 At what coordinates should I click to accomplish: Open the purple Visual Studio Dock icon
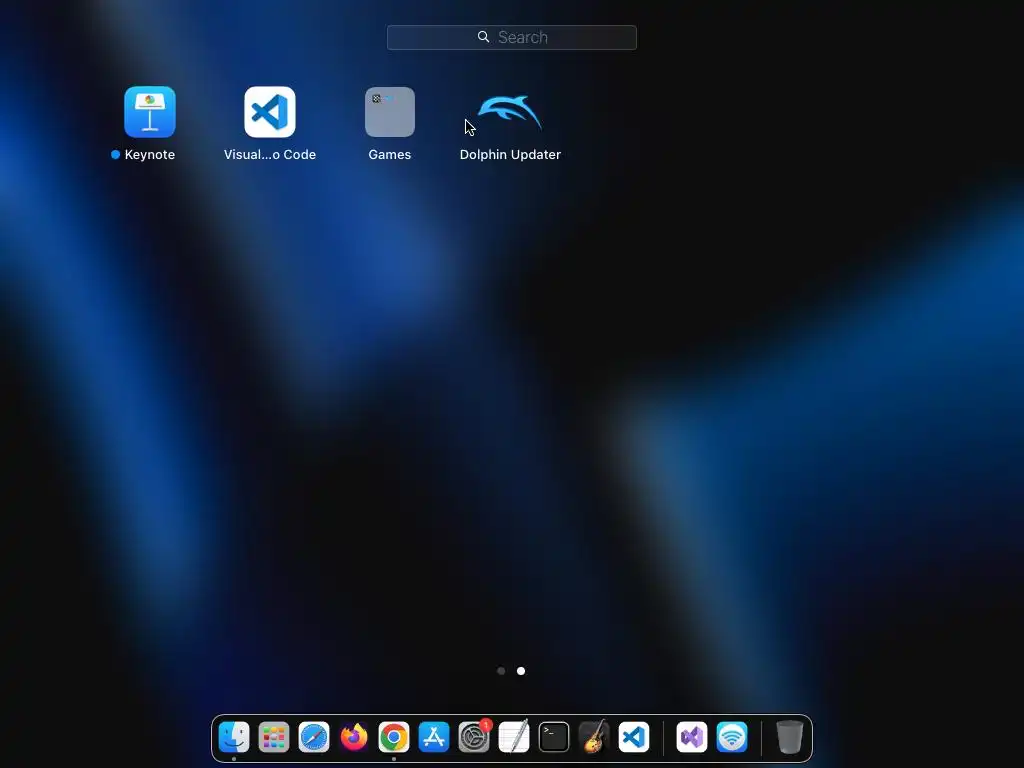[692, 737]
